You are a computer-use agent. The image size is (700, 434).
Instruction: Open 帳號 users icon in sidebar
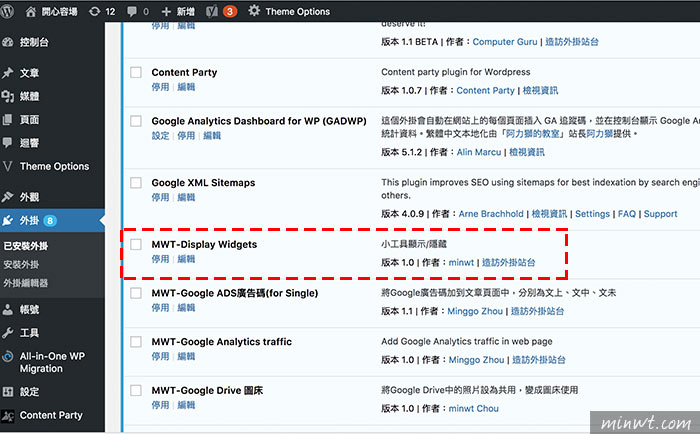point(8,309)
